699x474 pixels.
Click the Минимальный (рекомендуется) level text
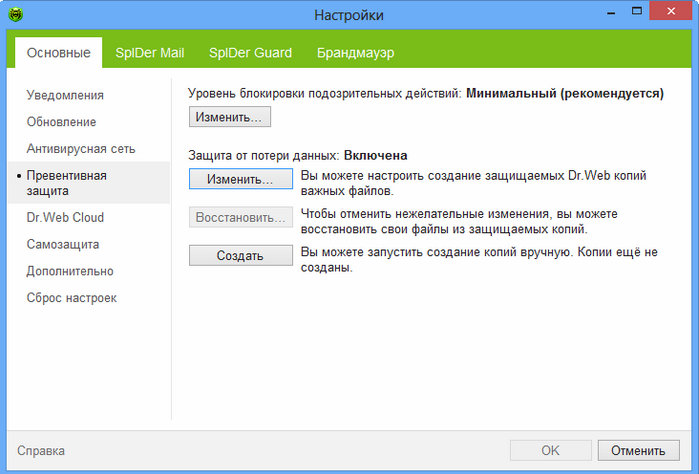(565, 93)
